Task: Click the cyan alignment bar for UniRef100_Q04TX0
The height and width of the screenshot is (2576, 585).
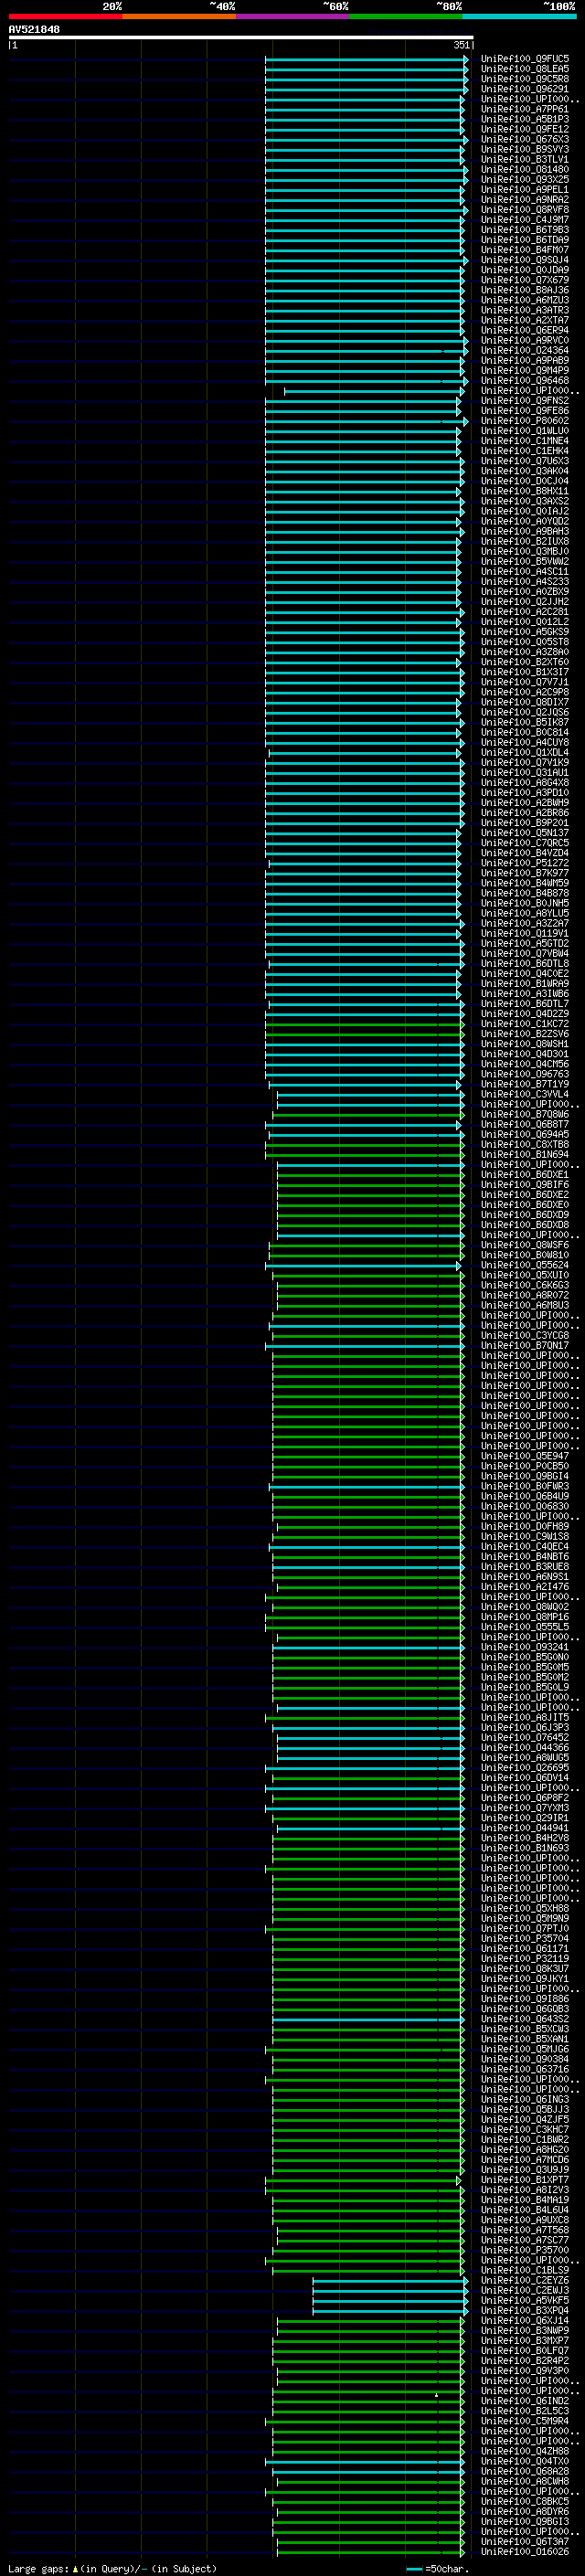Action: [366, 2461]
